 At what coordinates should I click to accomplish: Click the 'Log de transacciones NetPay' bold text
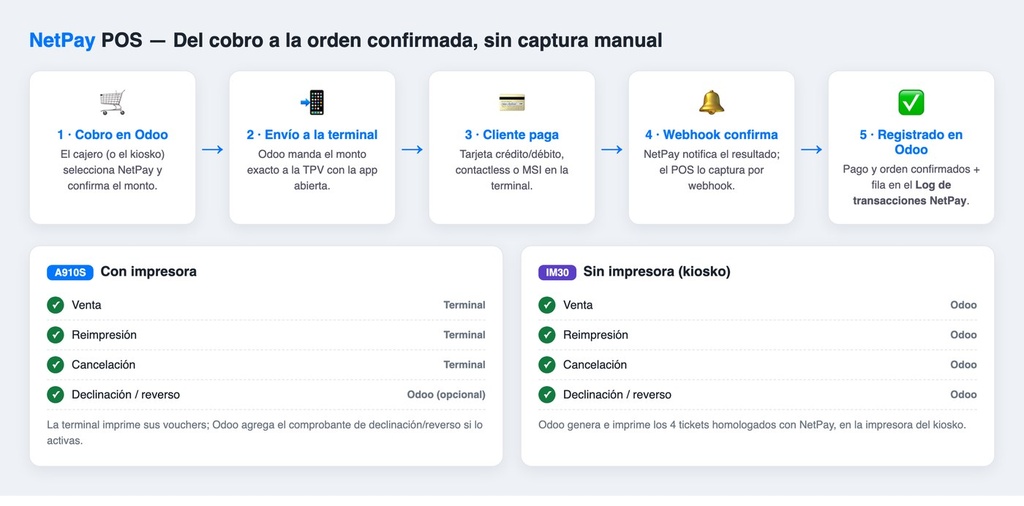coord(910,193)
